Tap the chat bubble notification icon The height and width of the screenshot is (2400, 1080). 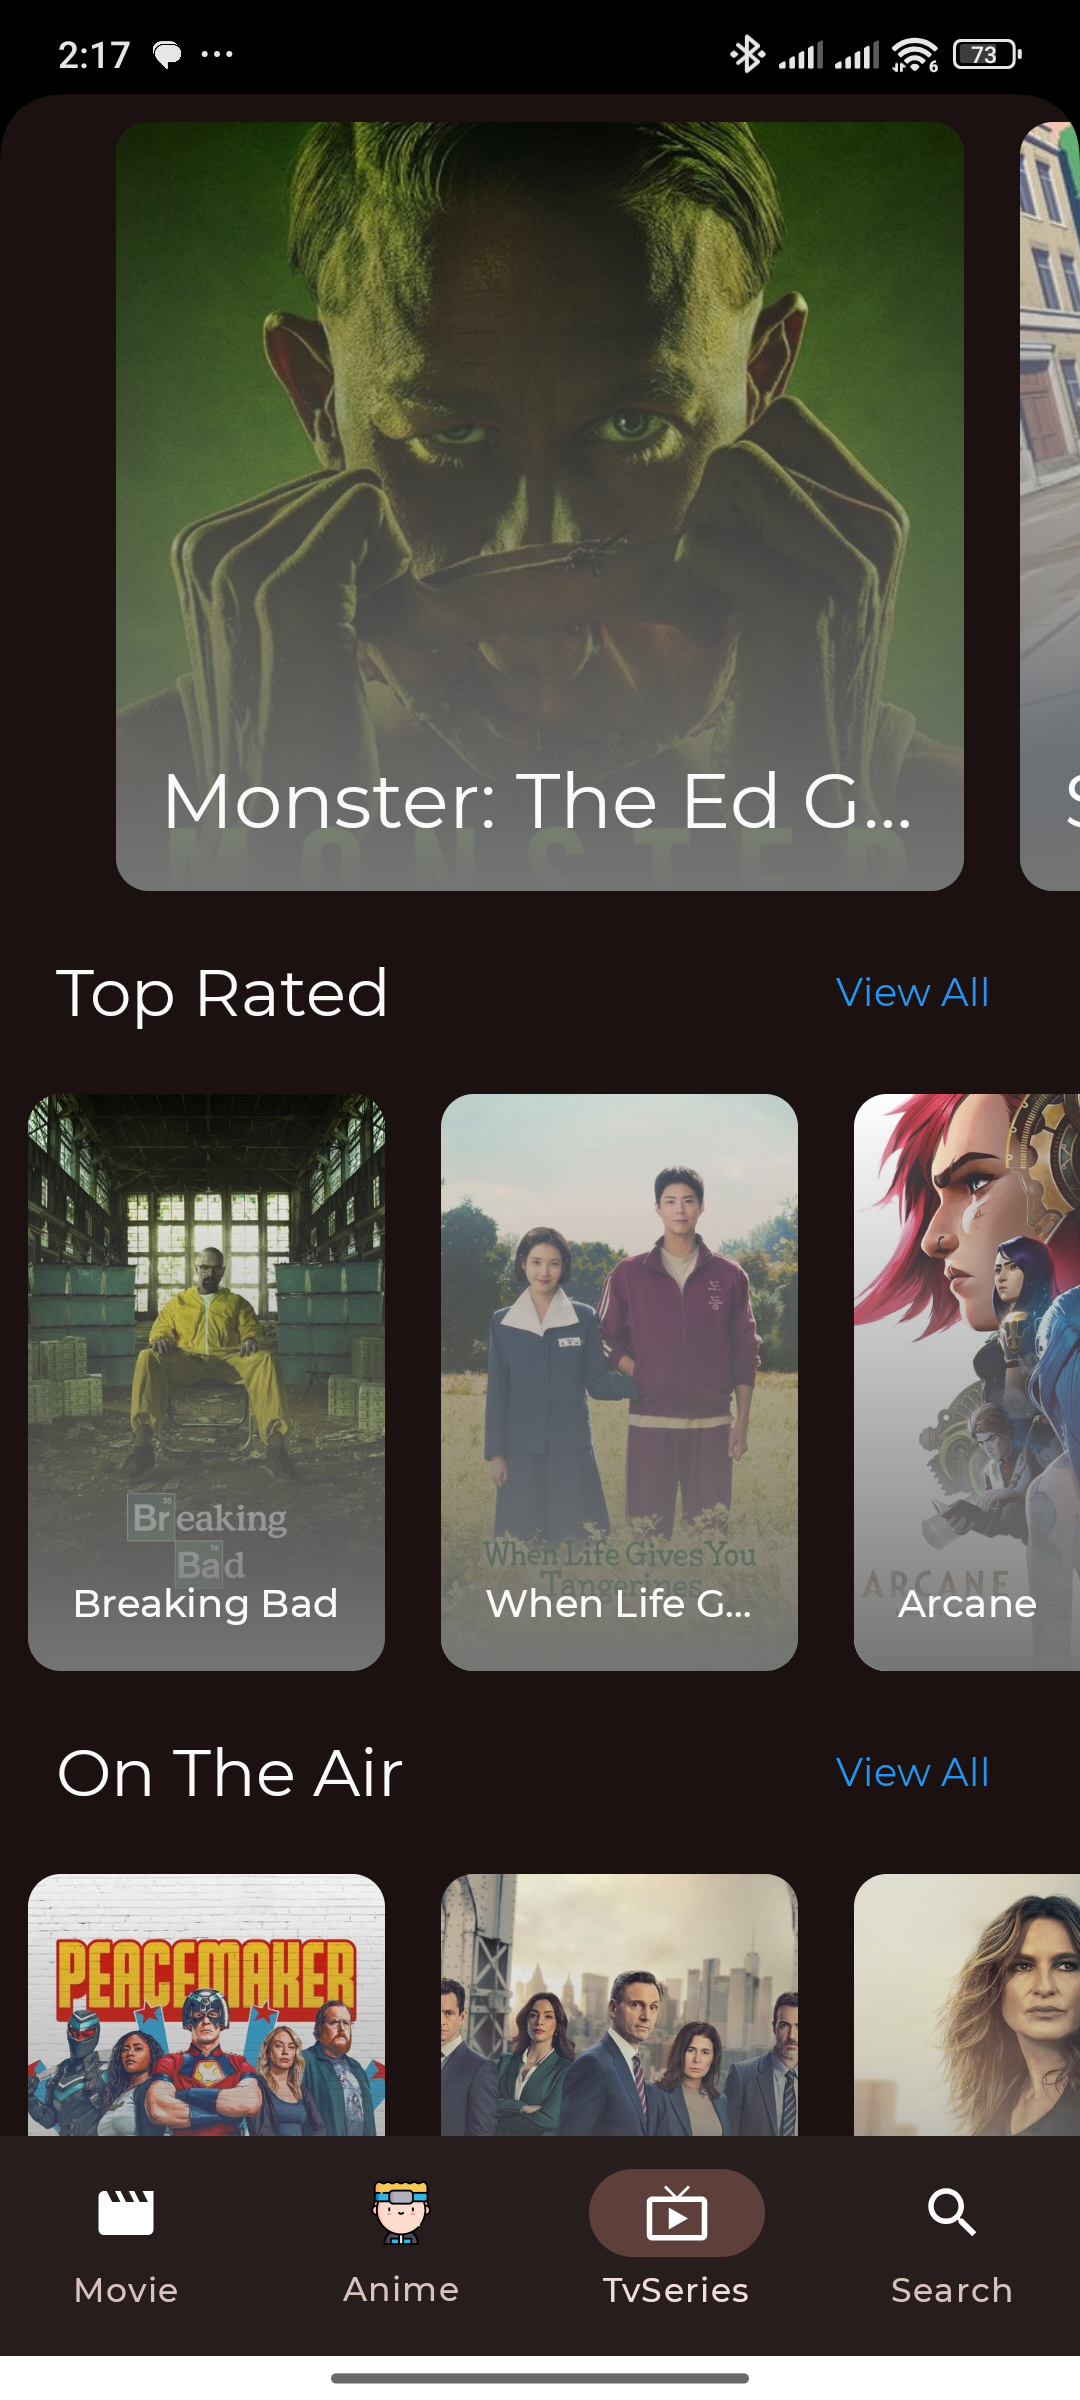(x=167, y=54)
